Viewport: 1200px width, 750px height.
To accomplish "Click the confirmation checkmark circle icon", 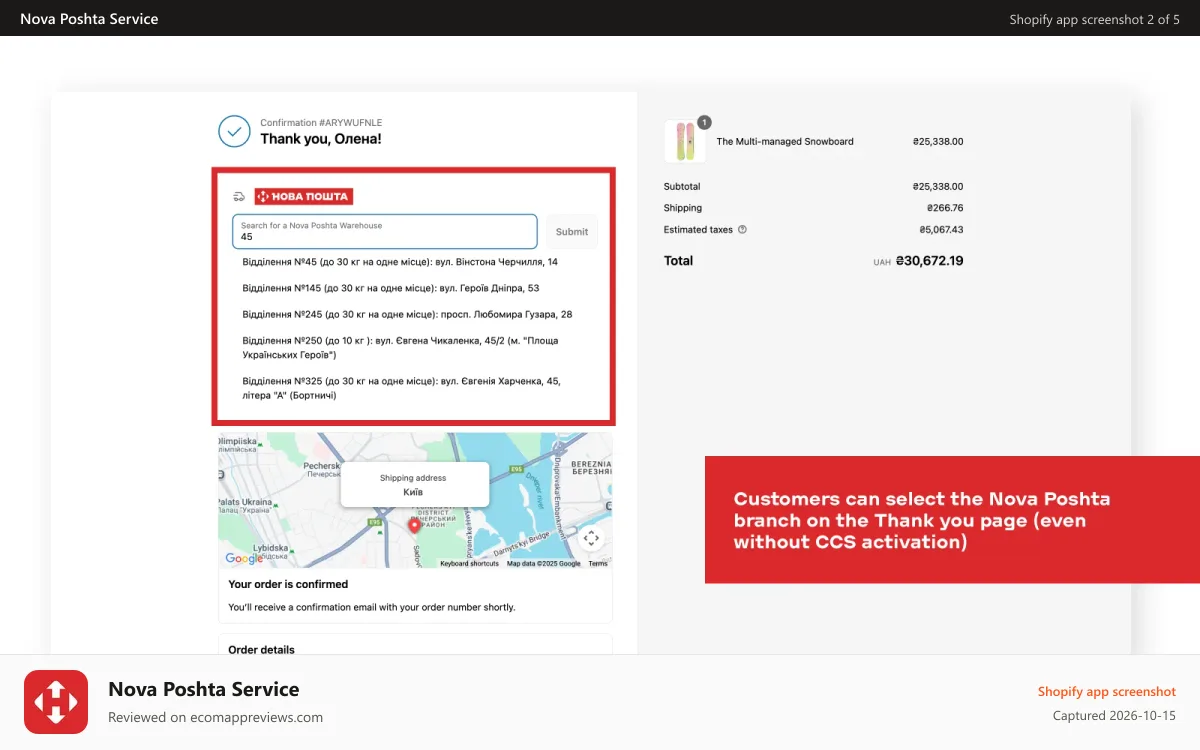I will click(234, 131).
